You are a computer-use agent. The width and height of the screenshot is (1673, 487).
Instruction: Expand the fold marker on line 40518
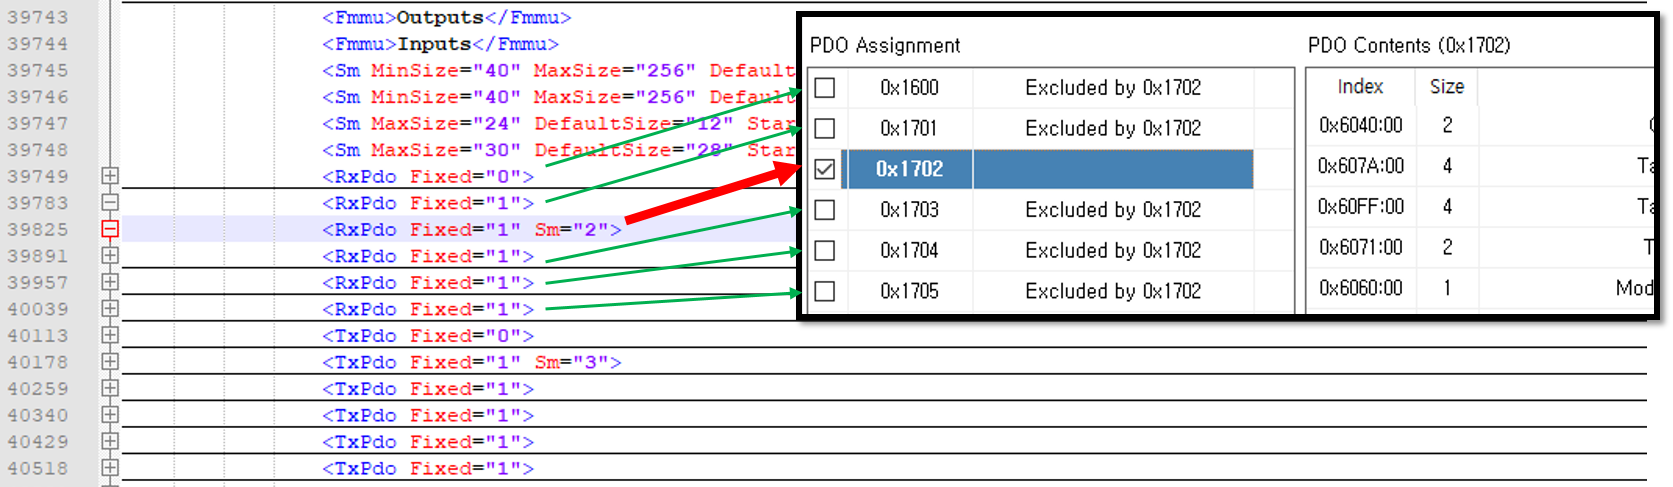(x=110, y=468)
